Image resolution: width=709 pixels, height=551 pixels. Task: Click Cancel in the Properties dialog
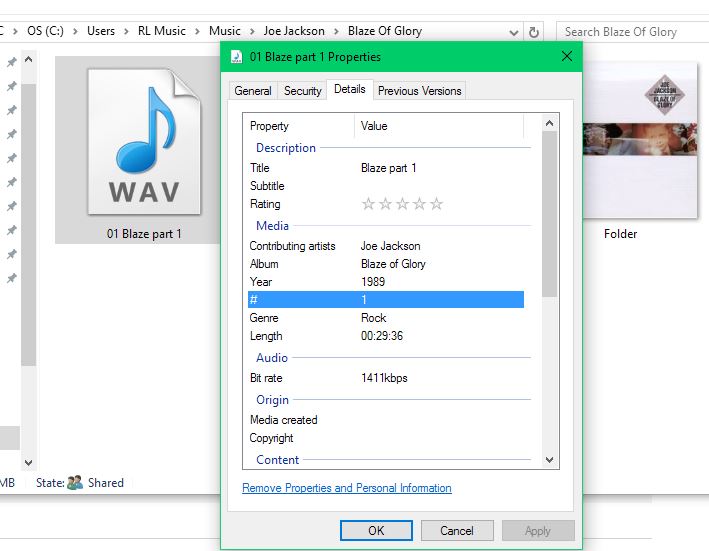point(457,530)
